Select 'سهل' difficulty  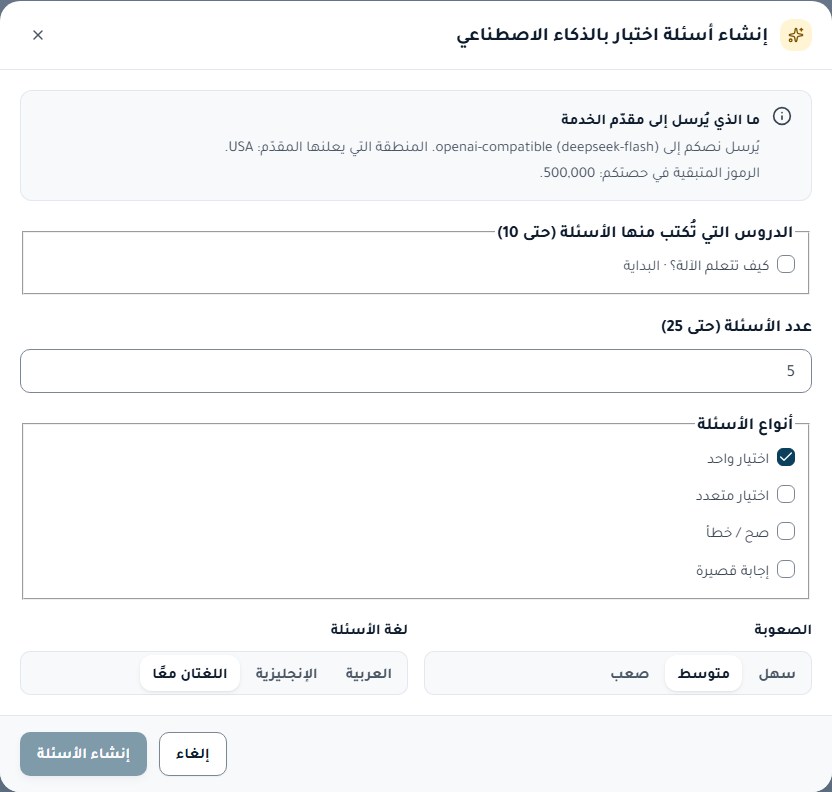click(777, 673)
